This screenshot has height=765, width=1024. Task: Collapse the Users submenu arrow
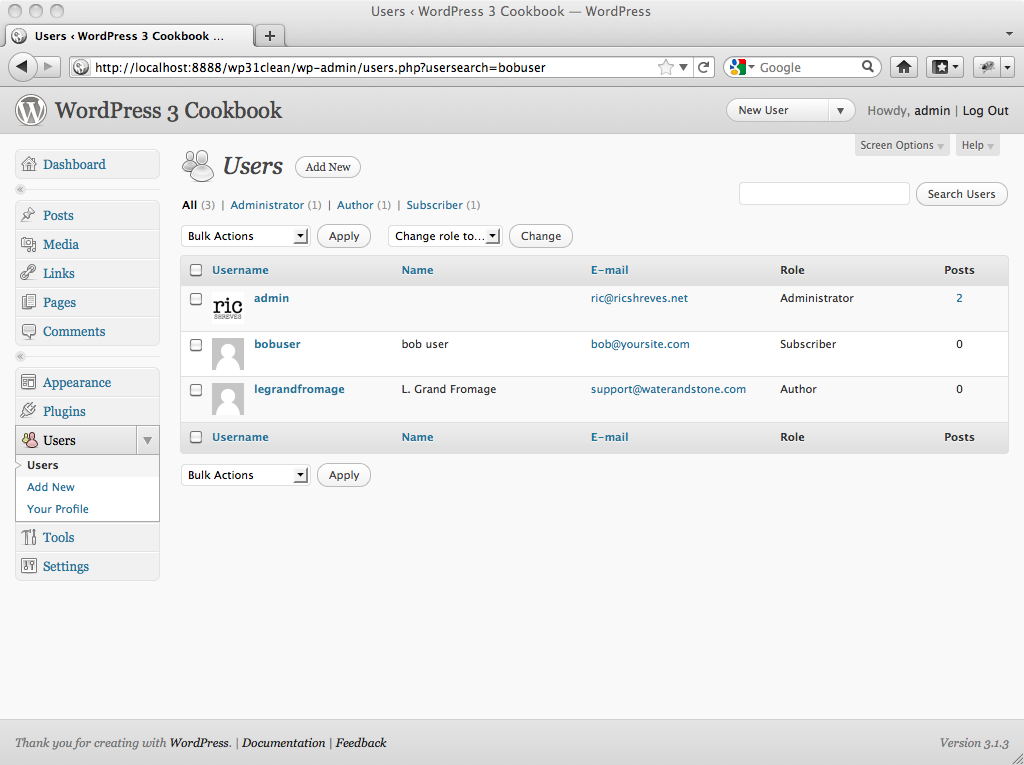click(x=148, y=440)
